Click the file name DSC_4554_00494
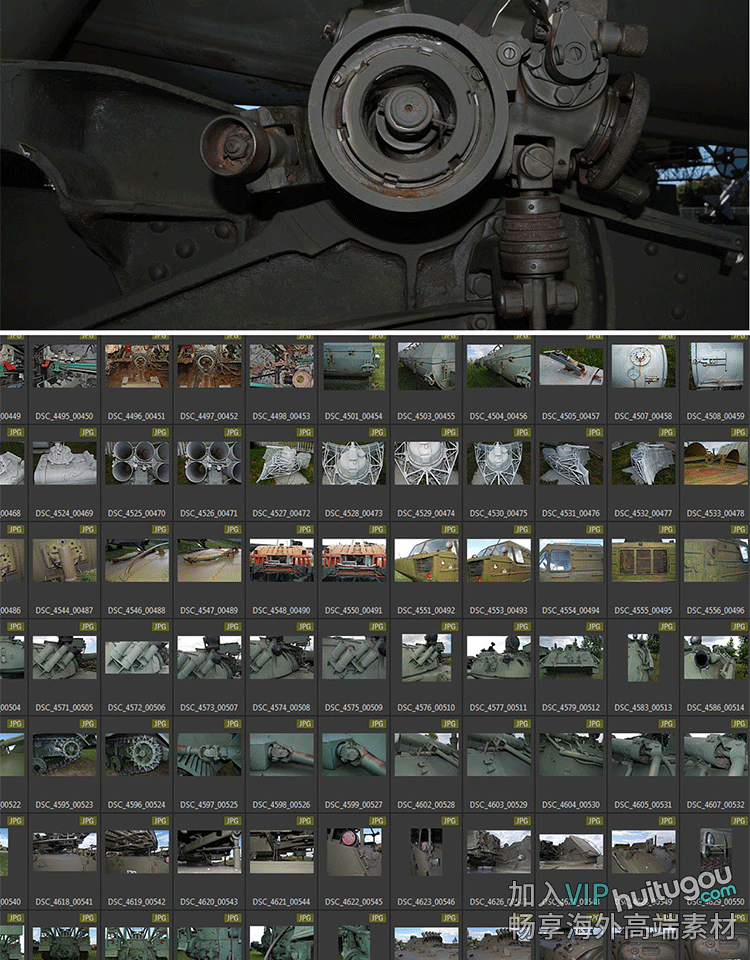750x960 pixels. coord(571,610)
